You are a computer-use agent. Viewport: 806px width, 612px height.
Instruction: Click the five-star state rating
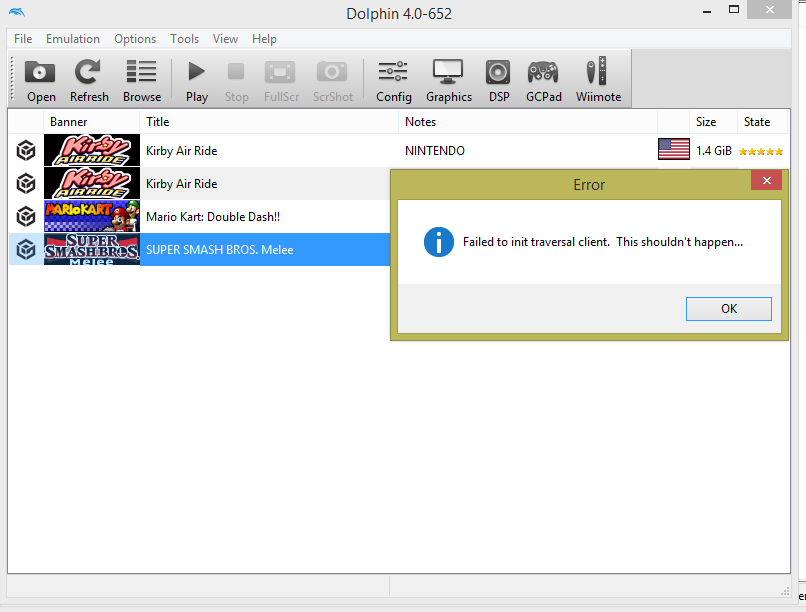pos(761,151)
